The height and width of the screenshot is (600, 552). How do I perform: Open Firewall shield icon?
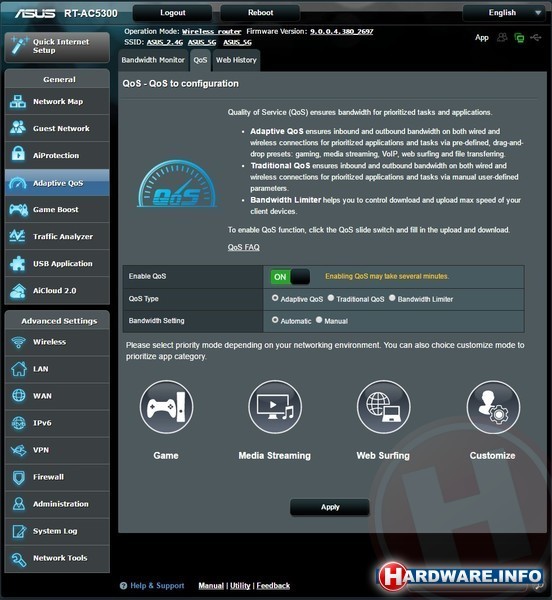point(18,477)
